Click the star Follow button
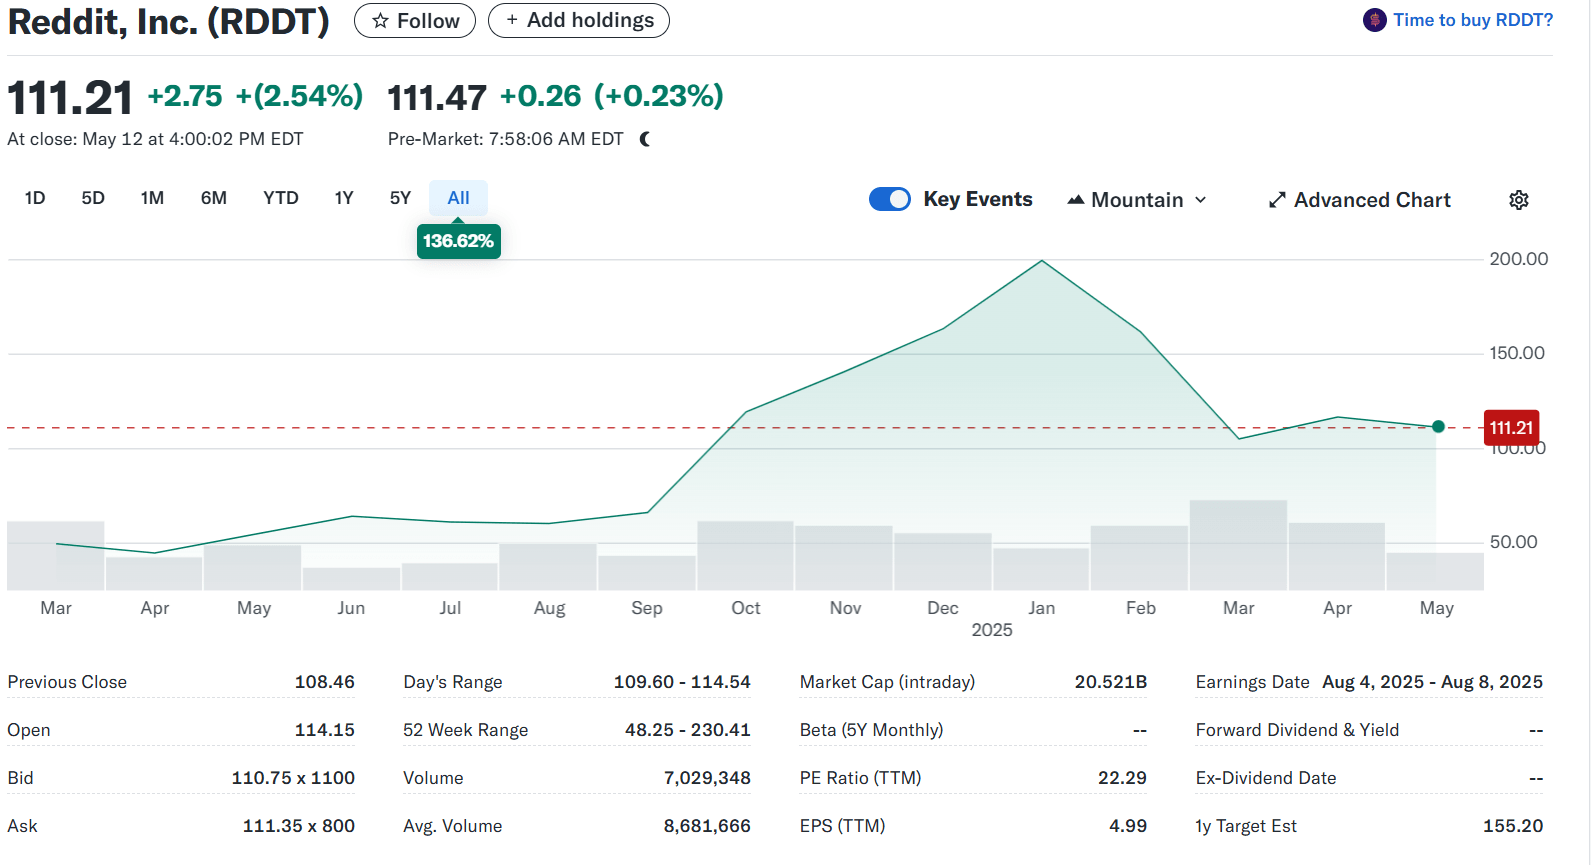Image resolution: width=1591 pixels, height=865 pixels. (x=415, y=20)
